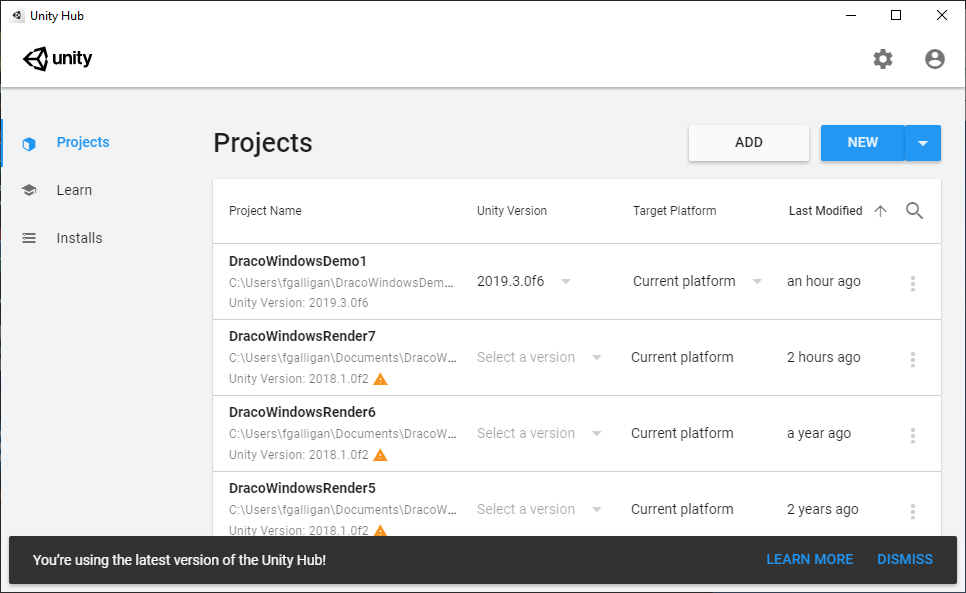The width and height of the screenshot is (966, 593).
Task: Open Select a version dropdown for DracoWindowsRender7
Action: coord(539,357)
